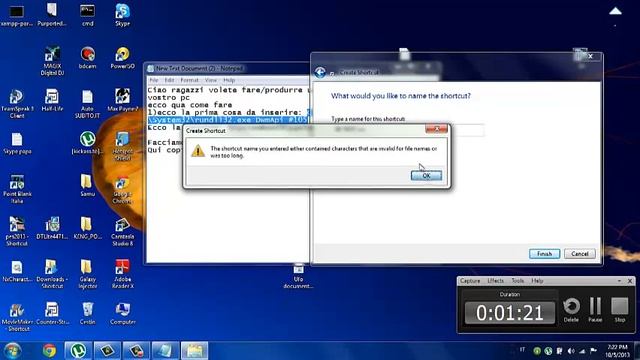The image size is (640, 360).
Task: Open the Windows Start menu
Action: coord(12,351)
